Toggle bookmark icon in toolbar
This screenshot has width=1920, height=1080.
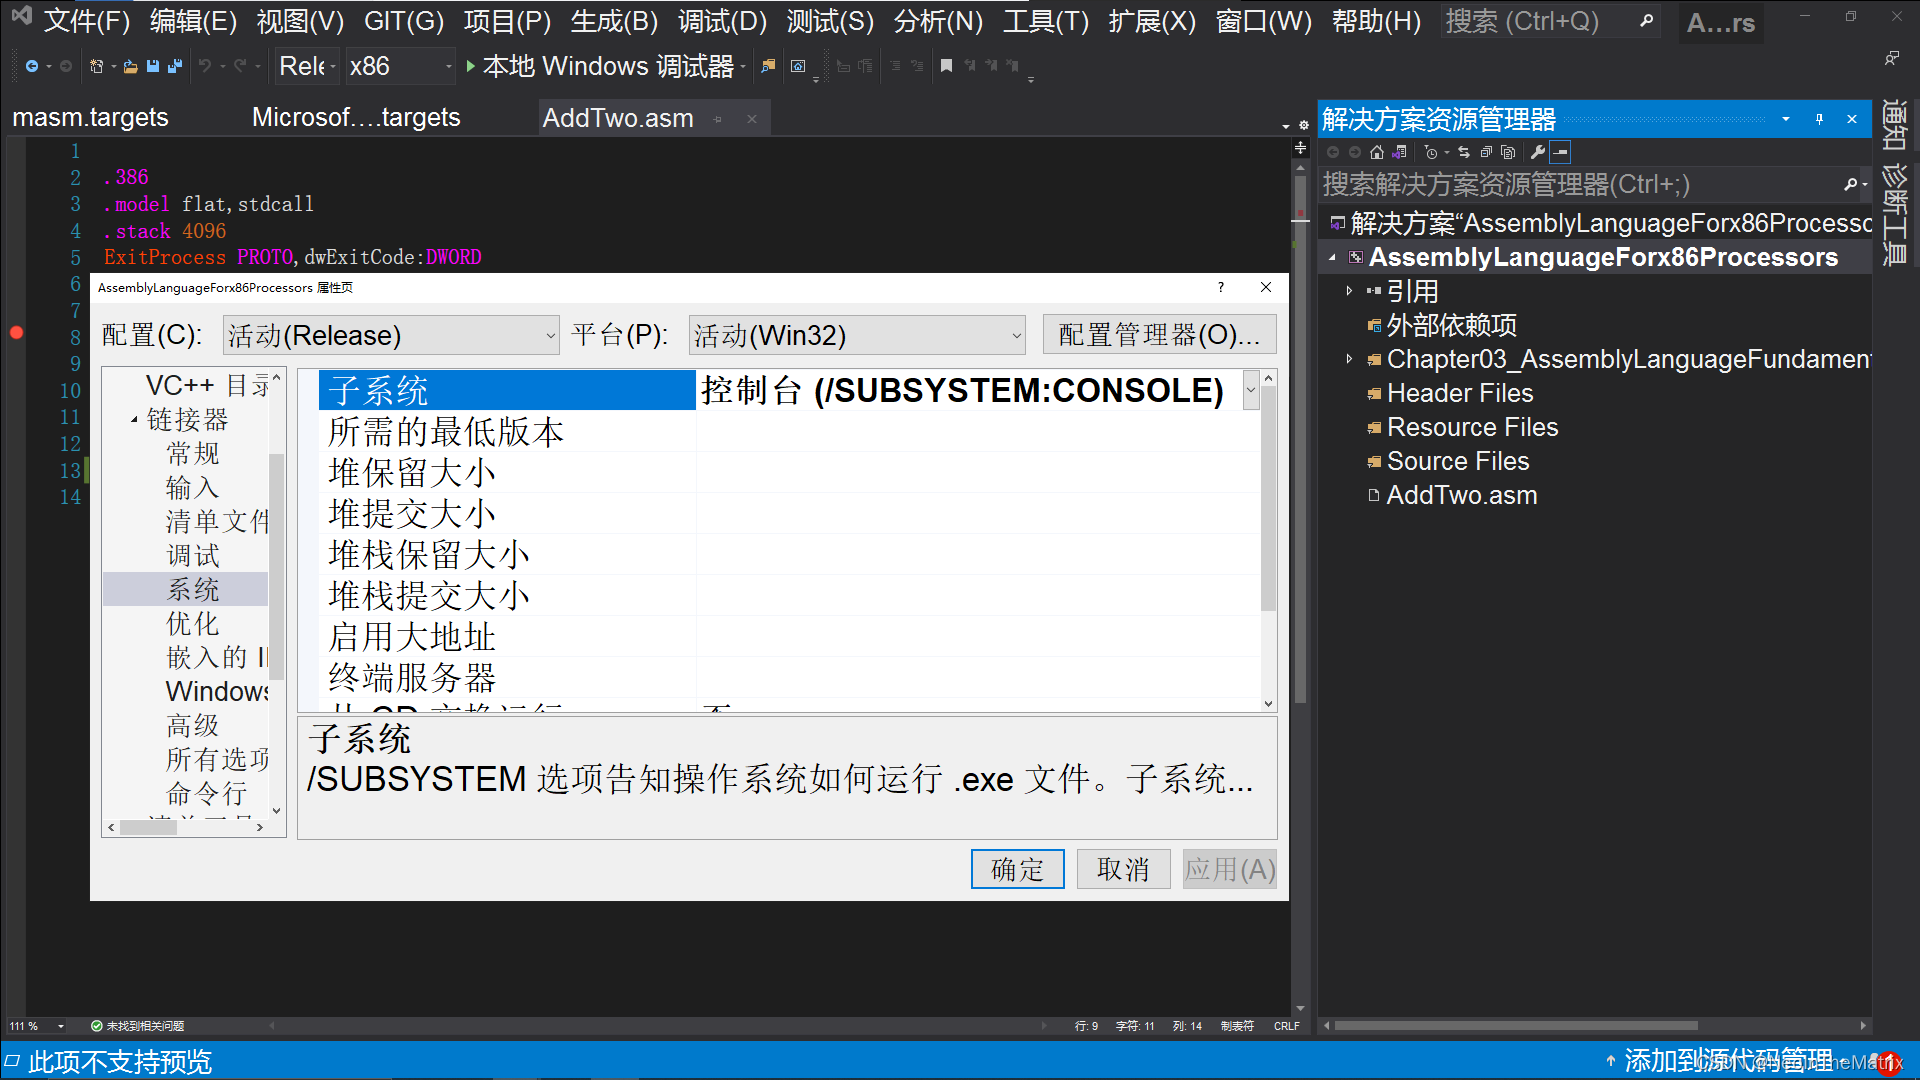(x=946, y=66)
